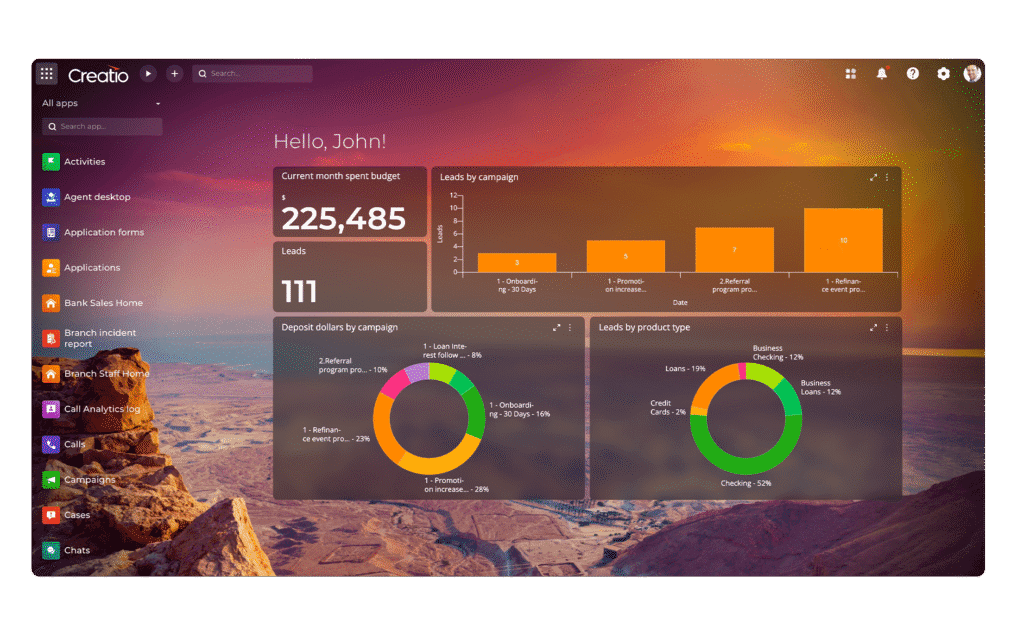1024x632 pixels.
Task: Open the settings gear icon
Action: (x=943, y=74)
